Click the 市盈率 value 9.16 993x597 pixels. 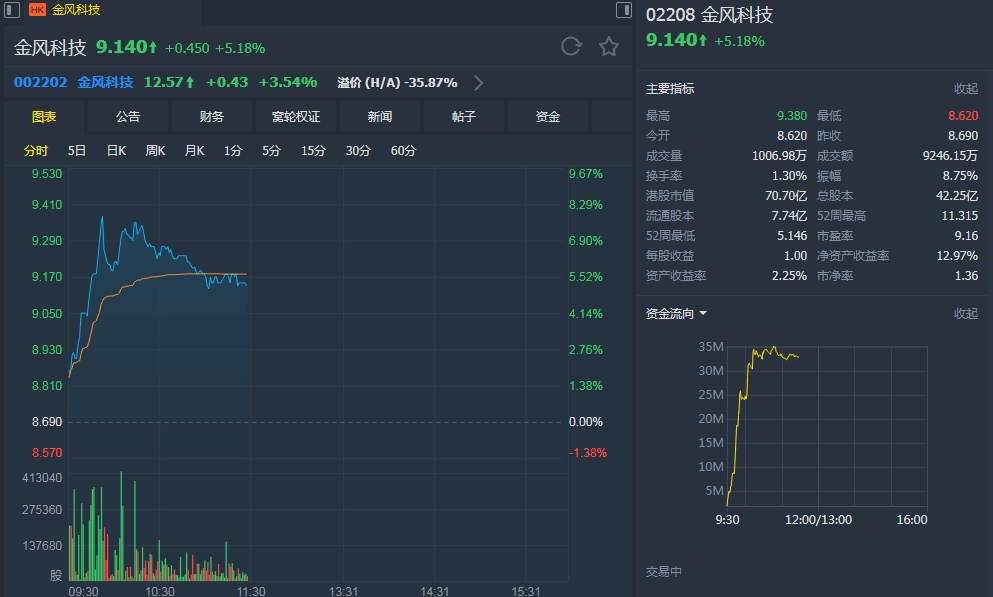966,236
